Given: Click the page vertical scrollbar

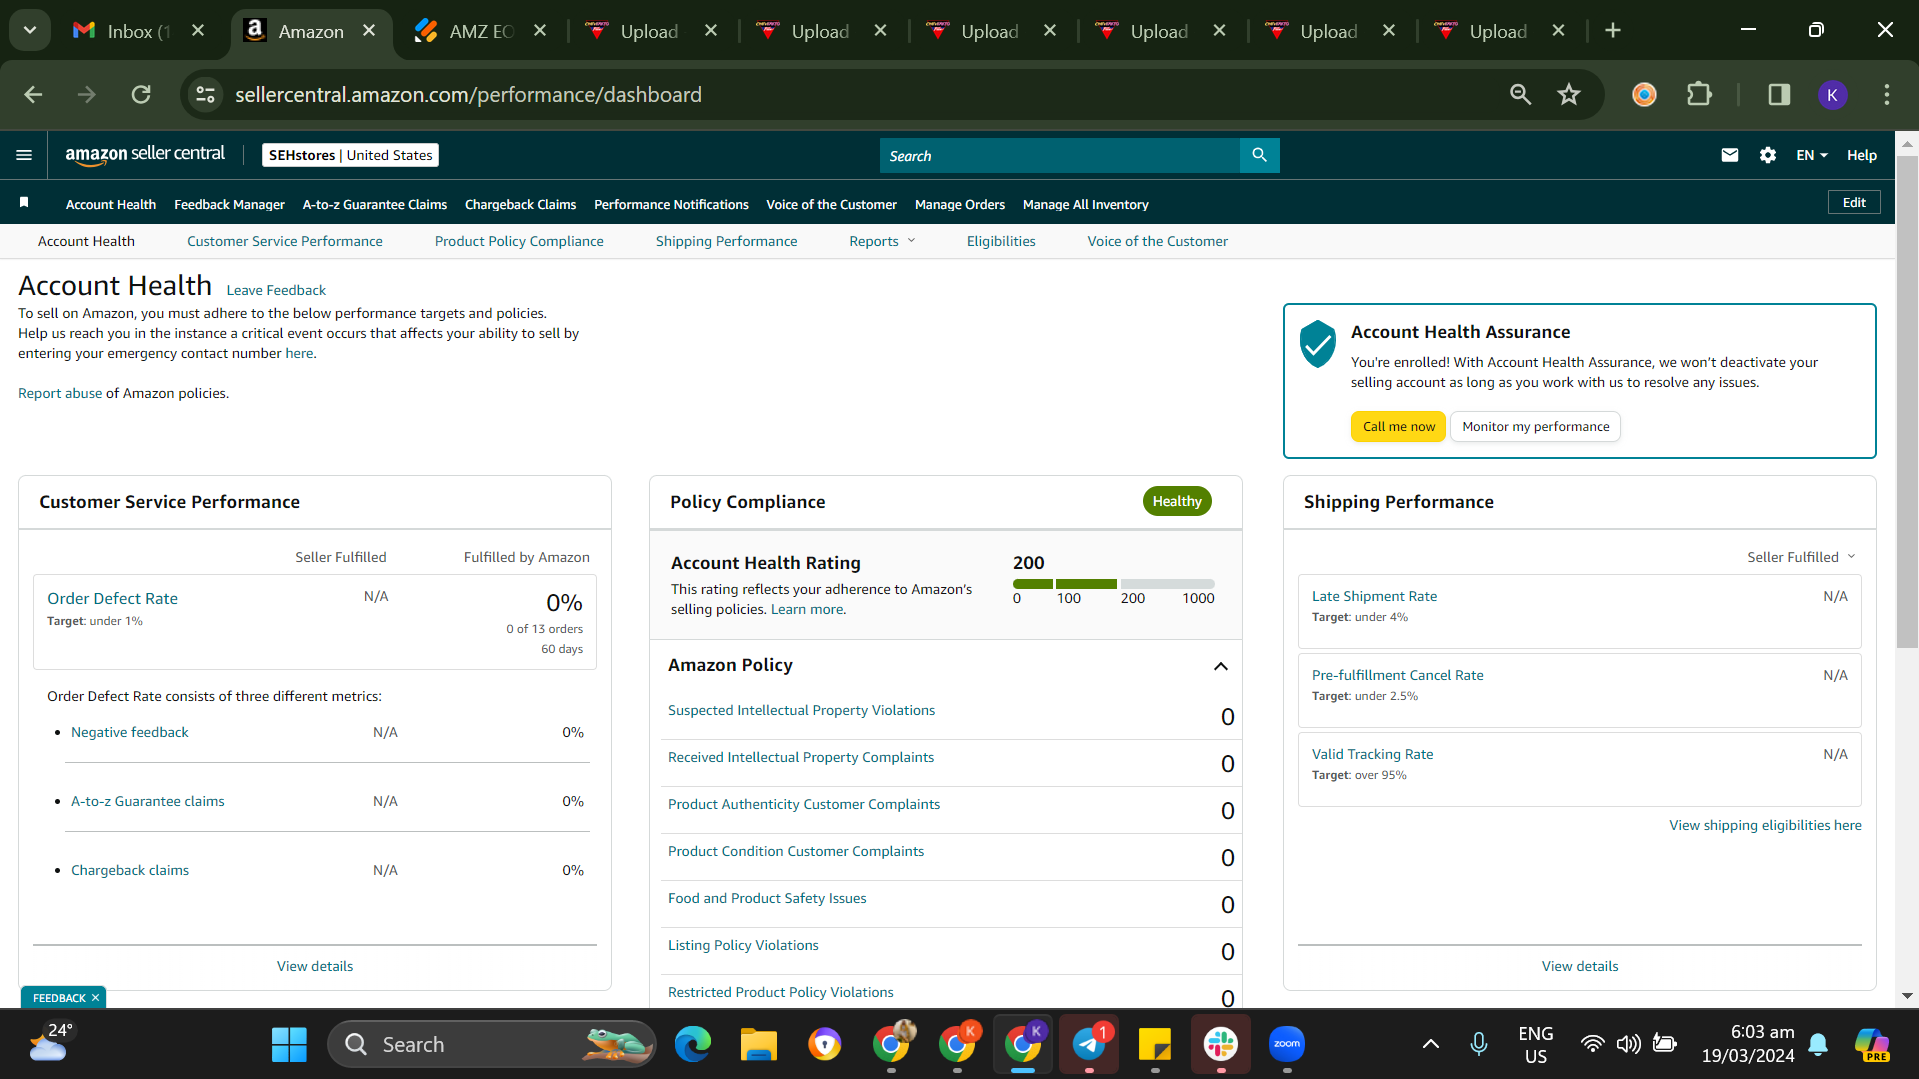Looking at the screenshot, I should click(1907, 400).
